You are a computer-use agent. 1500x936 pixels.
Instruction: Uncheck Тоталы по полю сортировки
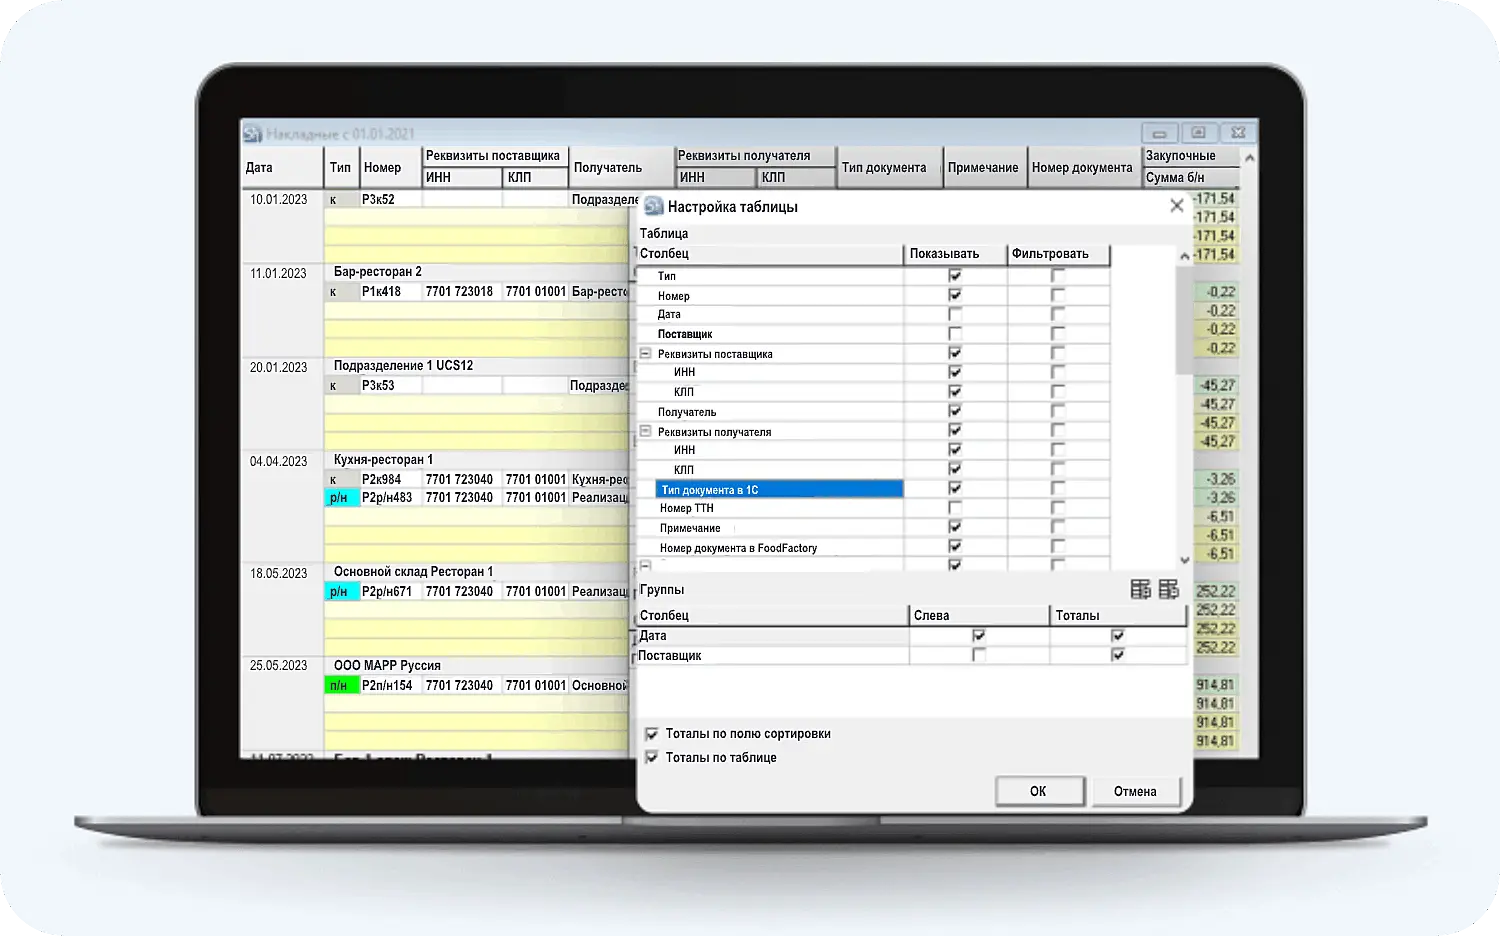652,733
